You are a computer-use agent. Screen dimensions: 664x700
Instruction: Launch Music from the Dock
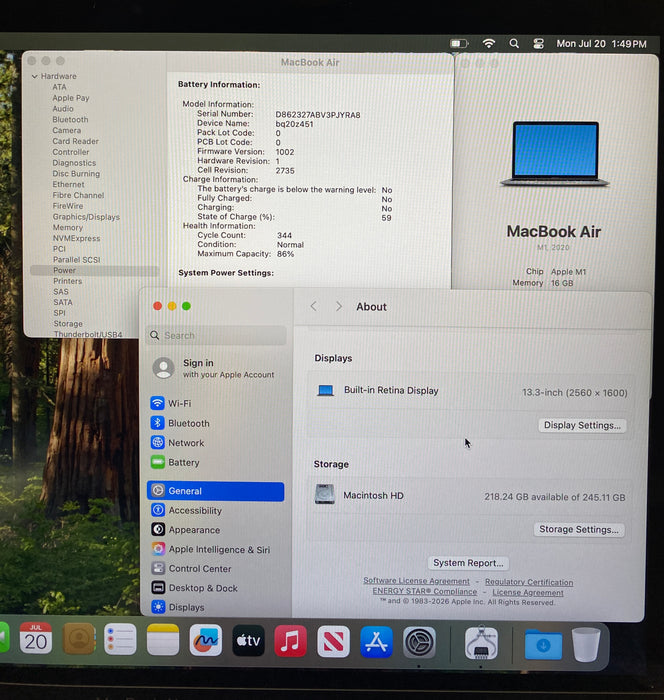point(291,641)
